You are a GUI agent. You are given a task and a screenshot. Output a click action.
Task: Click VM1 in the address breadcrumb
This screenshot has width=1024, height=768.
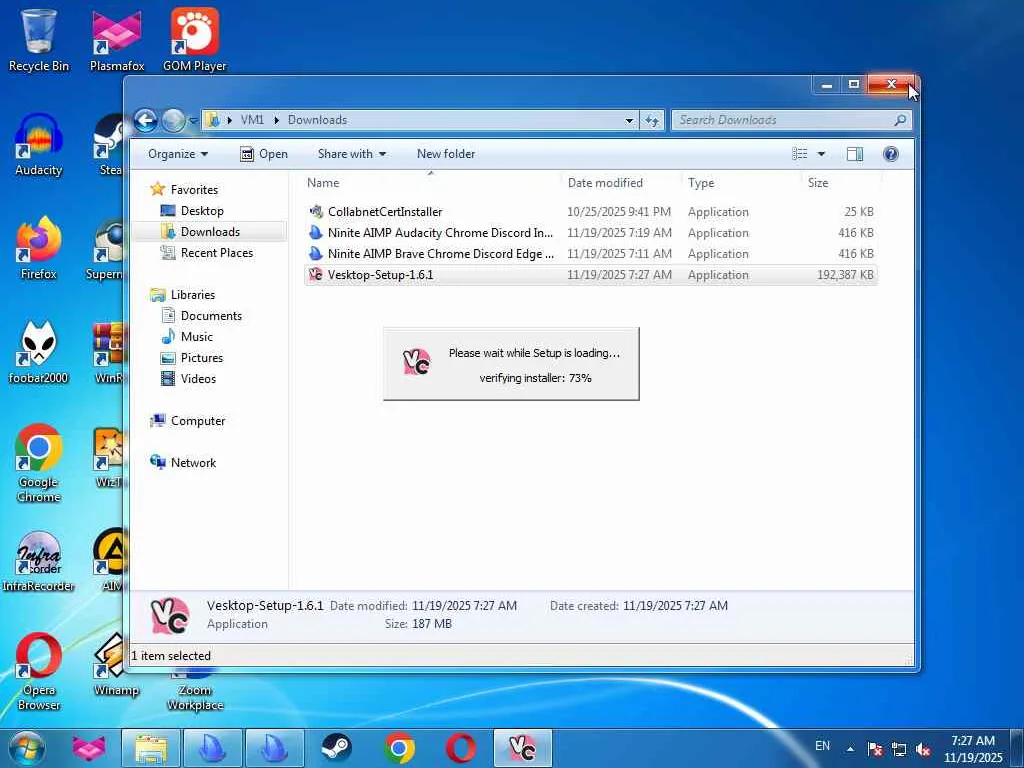click(x=252, y=120)
